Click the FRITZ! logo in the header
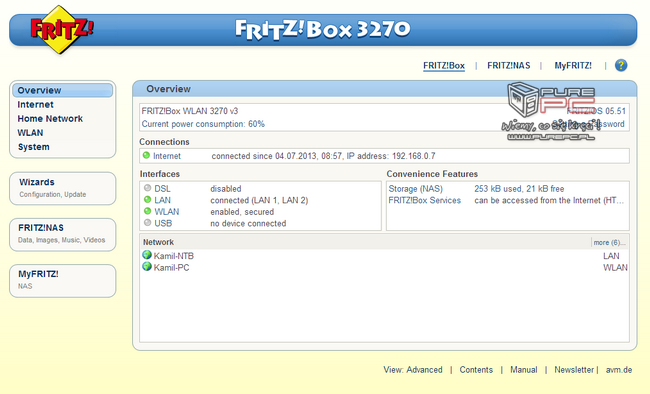The image size is (650, 394). [x=62, y=29]
